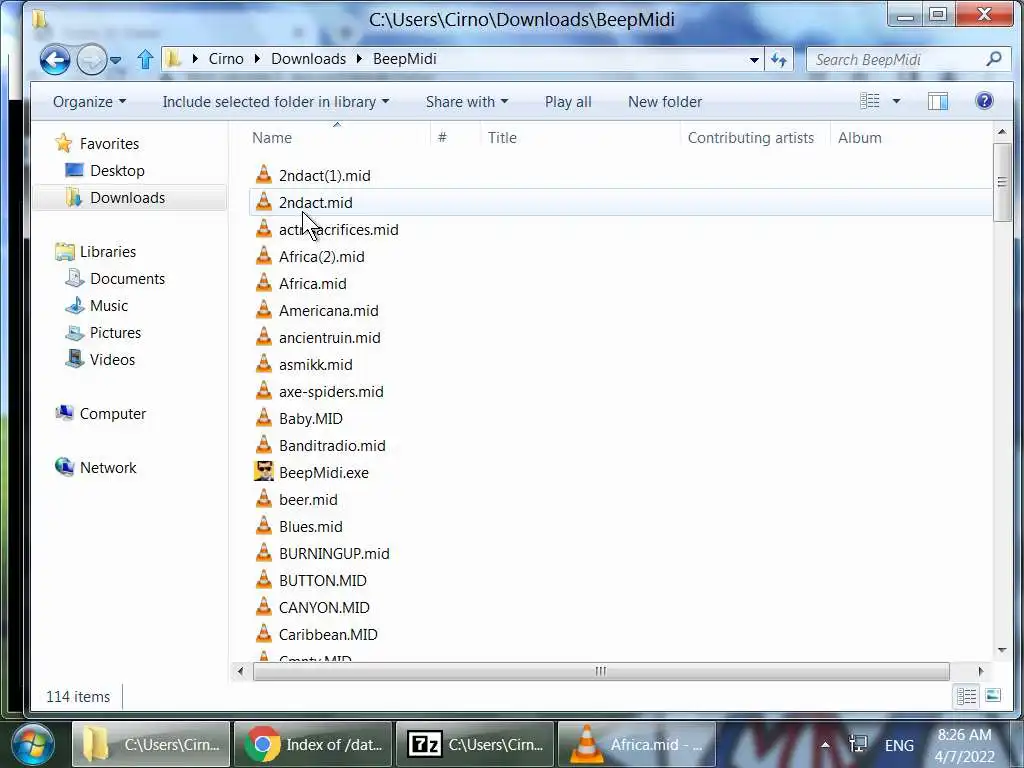Select the 2ndact(1).mid VLC icon
This screenshot has height=768, width=1024.
pos(263,175)
